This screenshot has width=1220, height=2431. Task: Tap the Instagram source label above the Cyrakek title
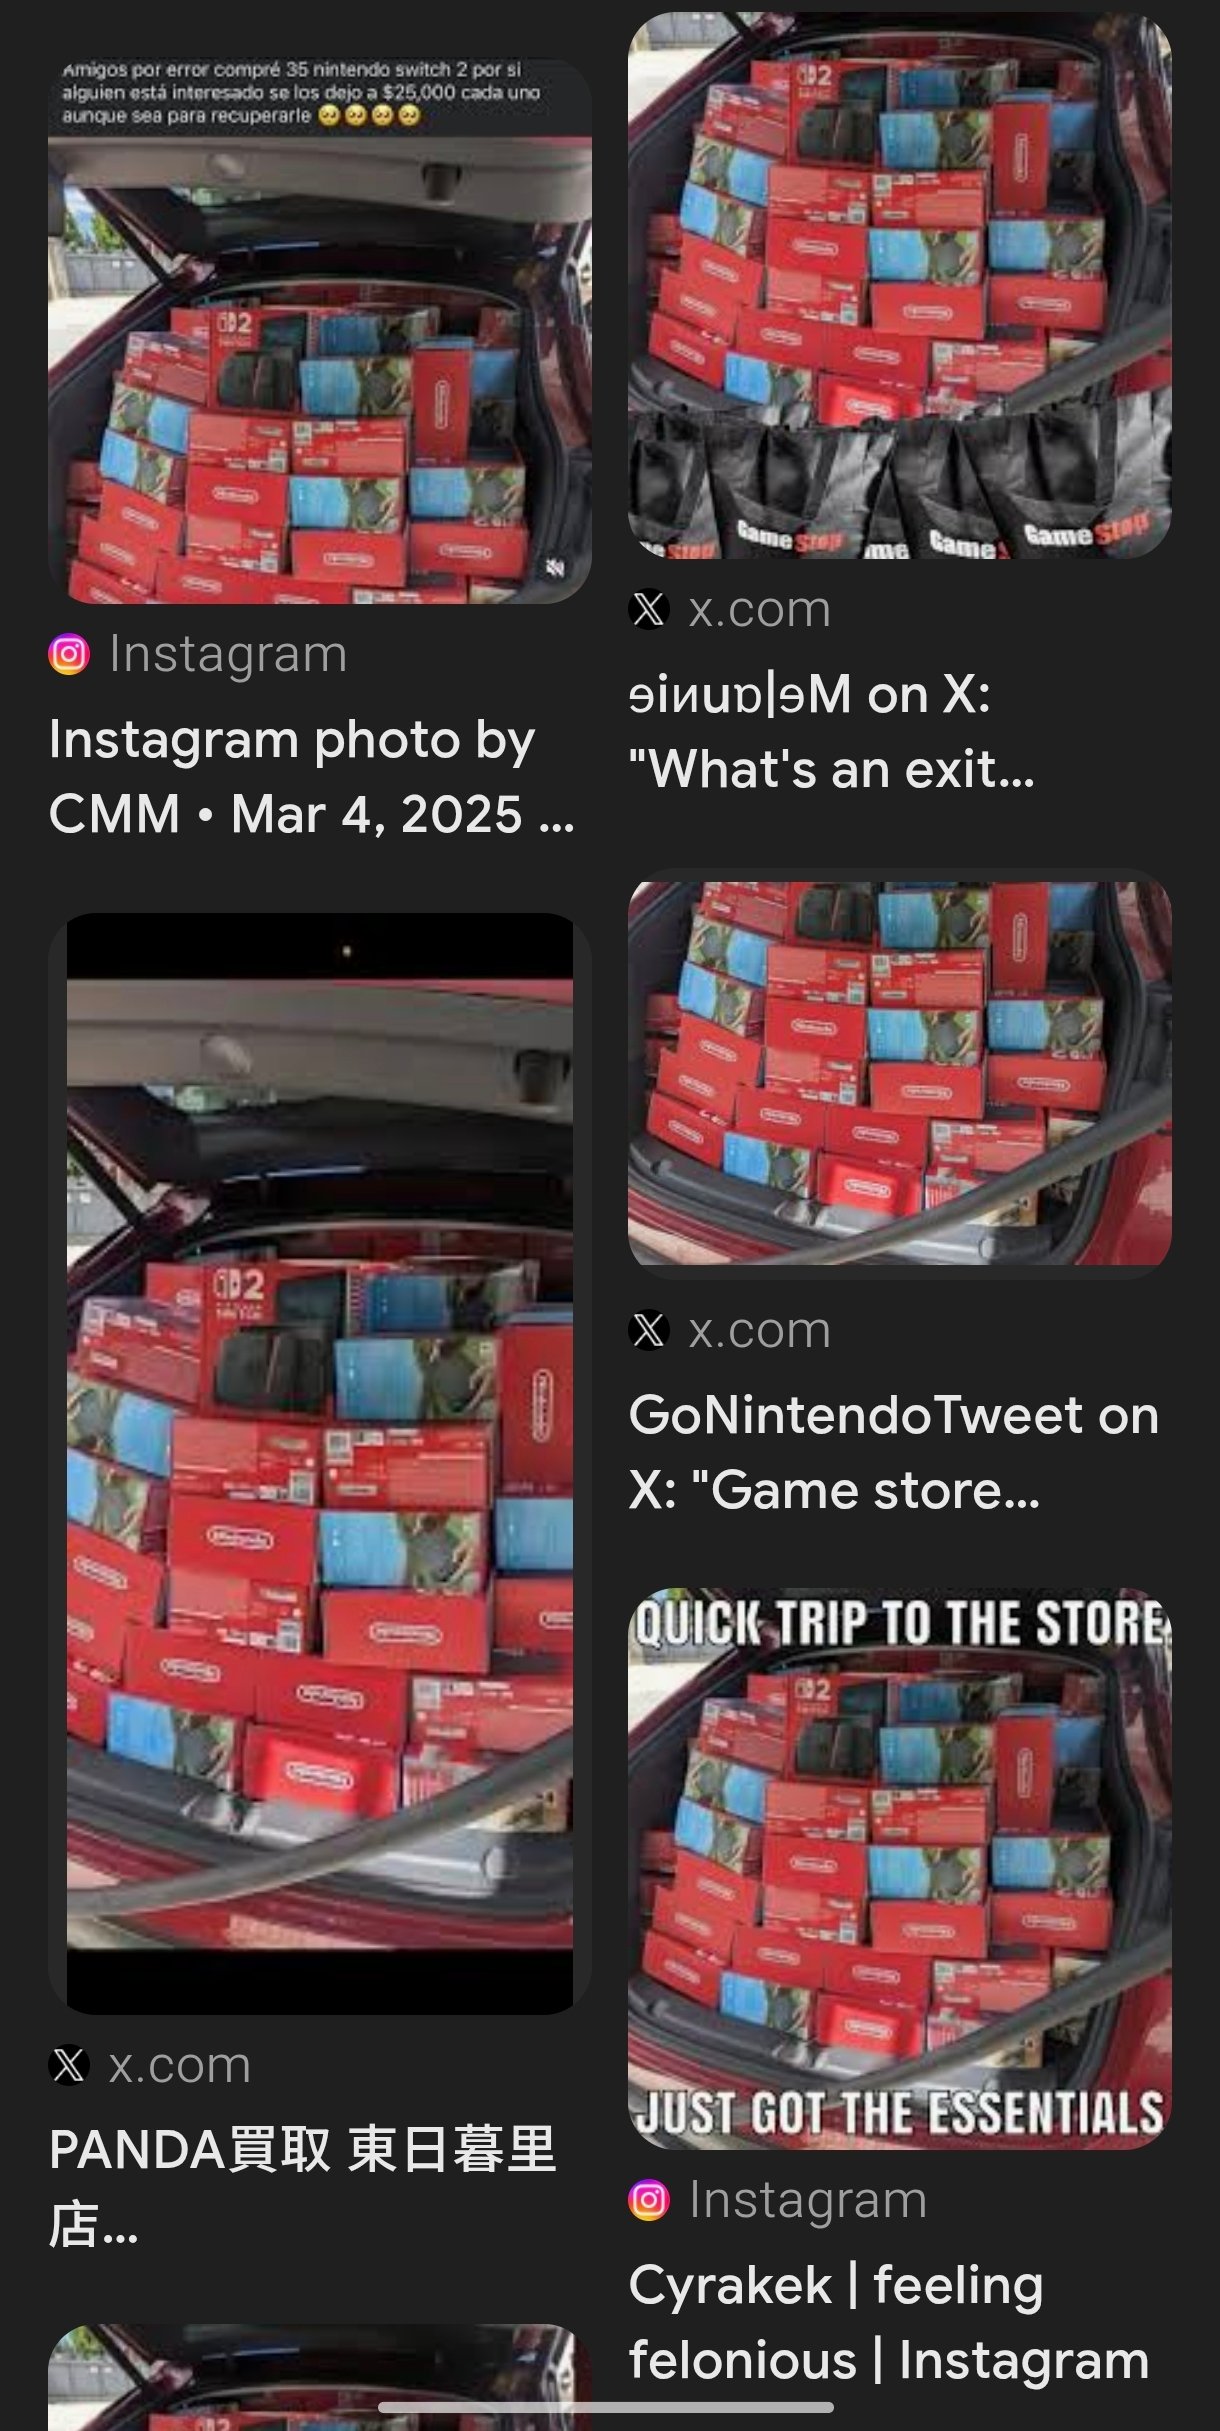[x=808, y=2200]
